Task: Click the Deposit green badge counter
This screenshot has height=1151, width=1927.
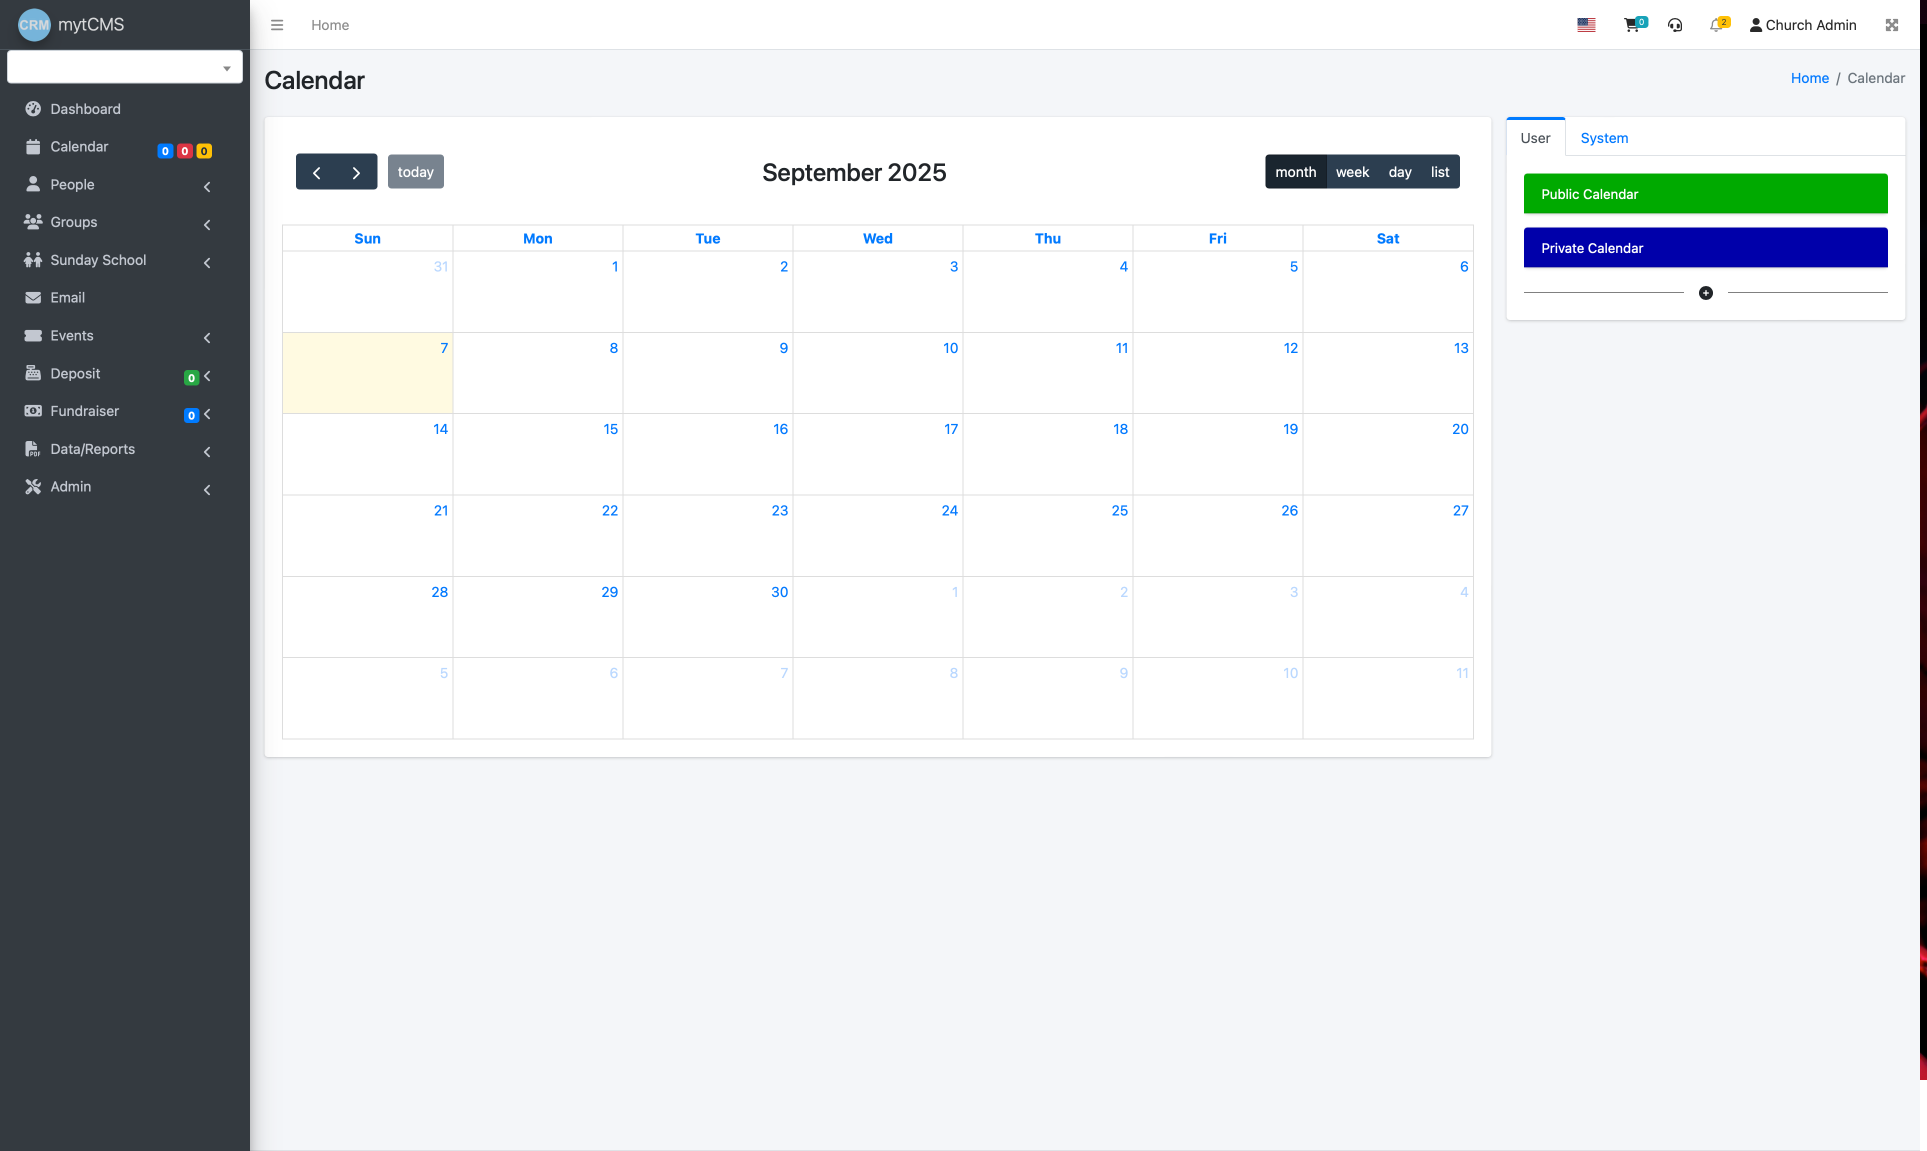Action: click(191, 378)
